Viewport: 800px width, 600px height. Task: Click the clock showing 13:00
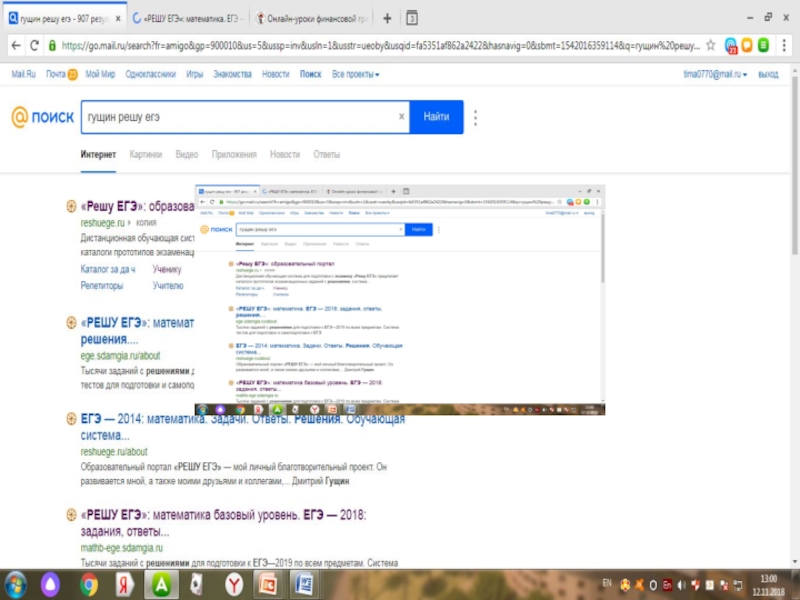tap(768, 579)
